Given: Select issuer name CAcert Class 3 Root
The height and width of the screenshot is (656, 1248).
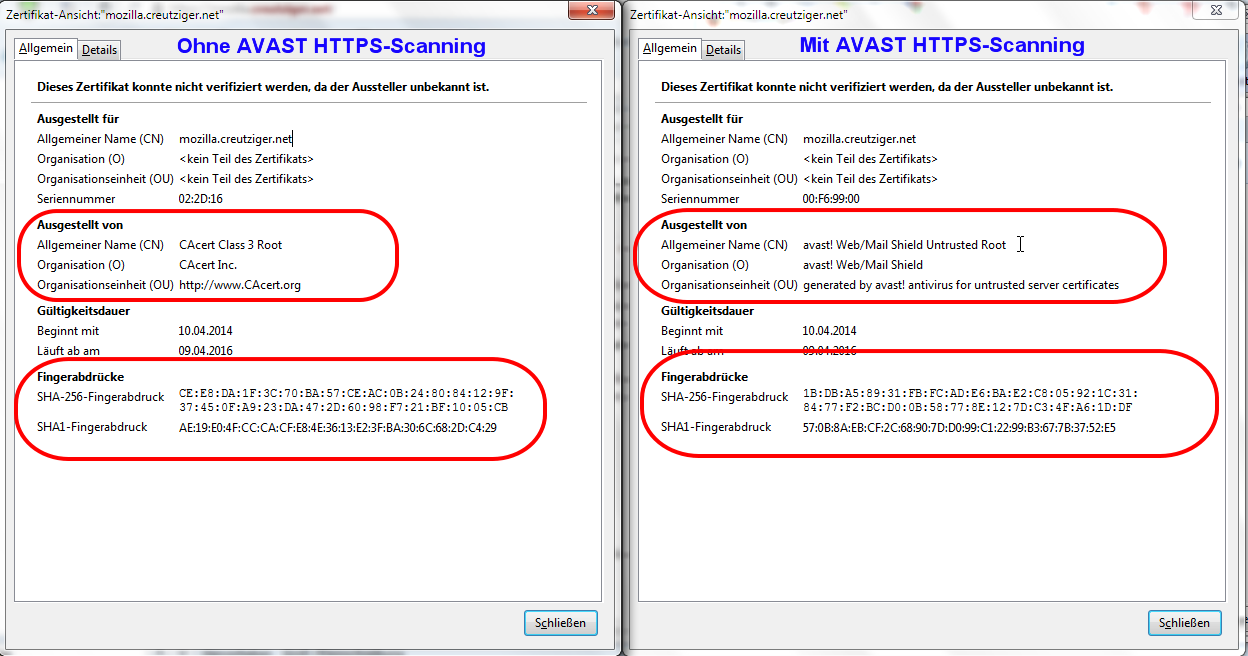Looking at the screenshot, I should point(231,245).
